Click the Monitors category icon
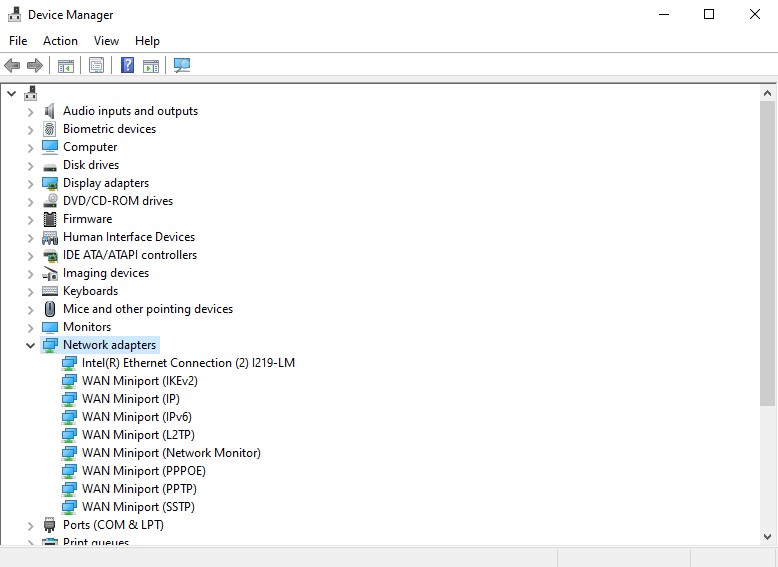The width and height of the screenshot is (778, 567). click(50, 327)
